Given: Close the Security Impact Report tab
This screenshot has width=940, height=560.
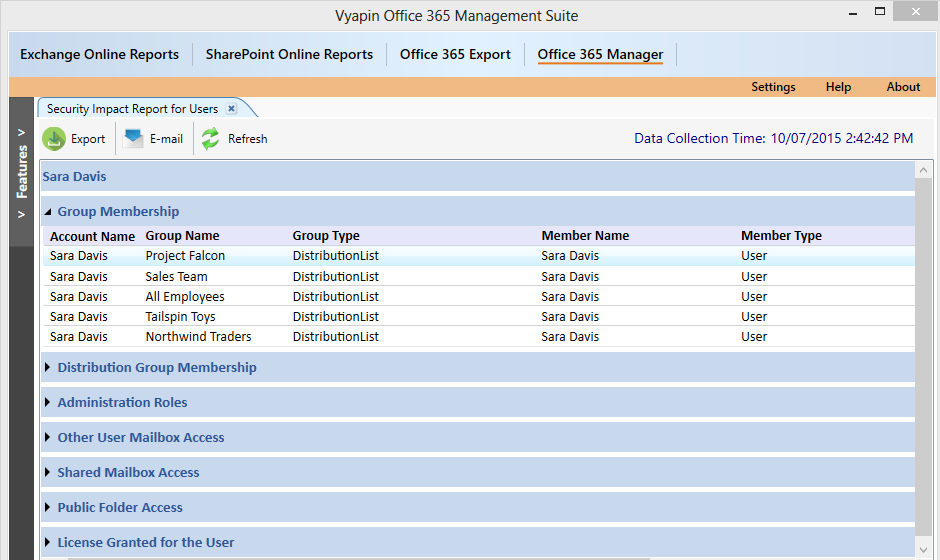Looking at the screenshot, I should [x=231, y=109].
